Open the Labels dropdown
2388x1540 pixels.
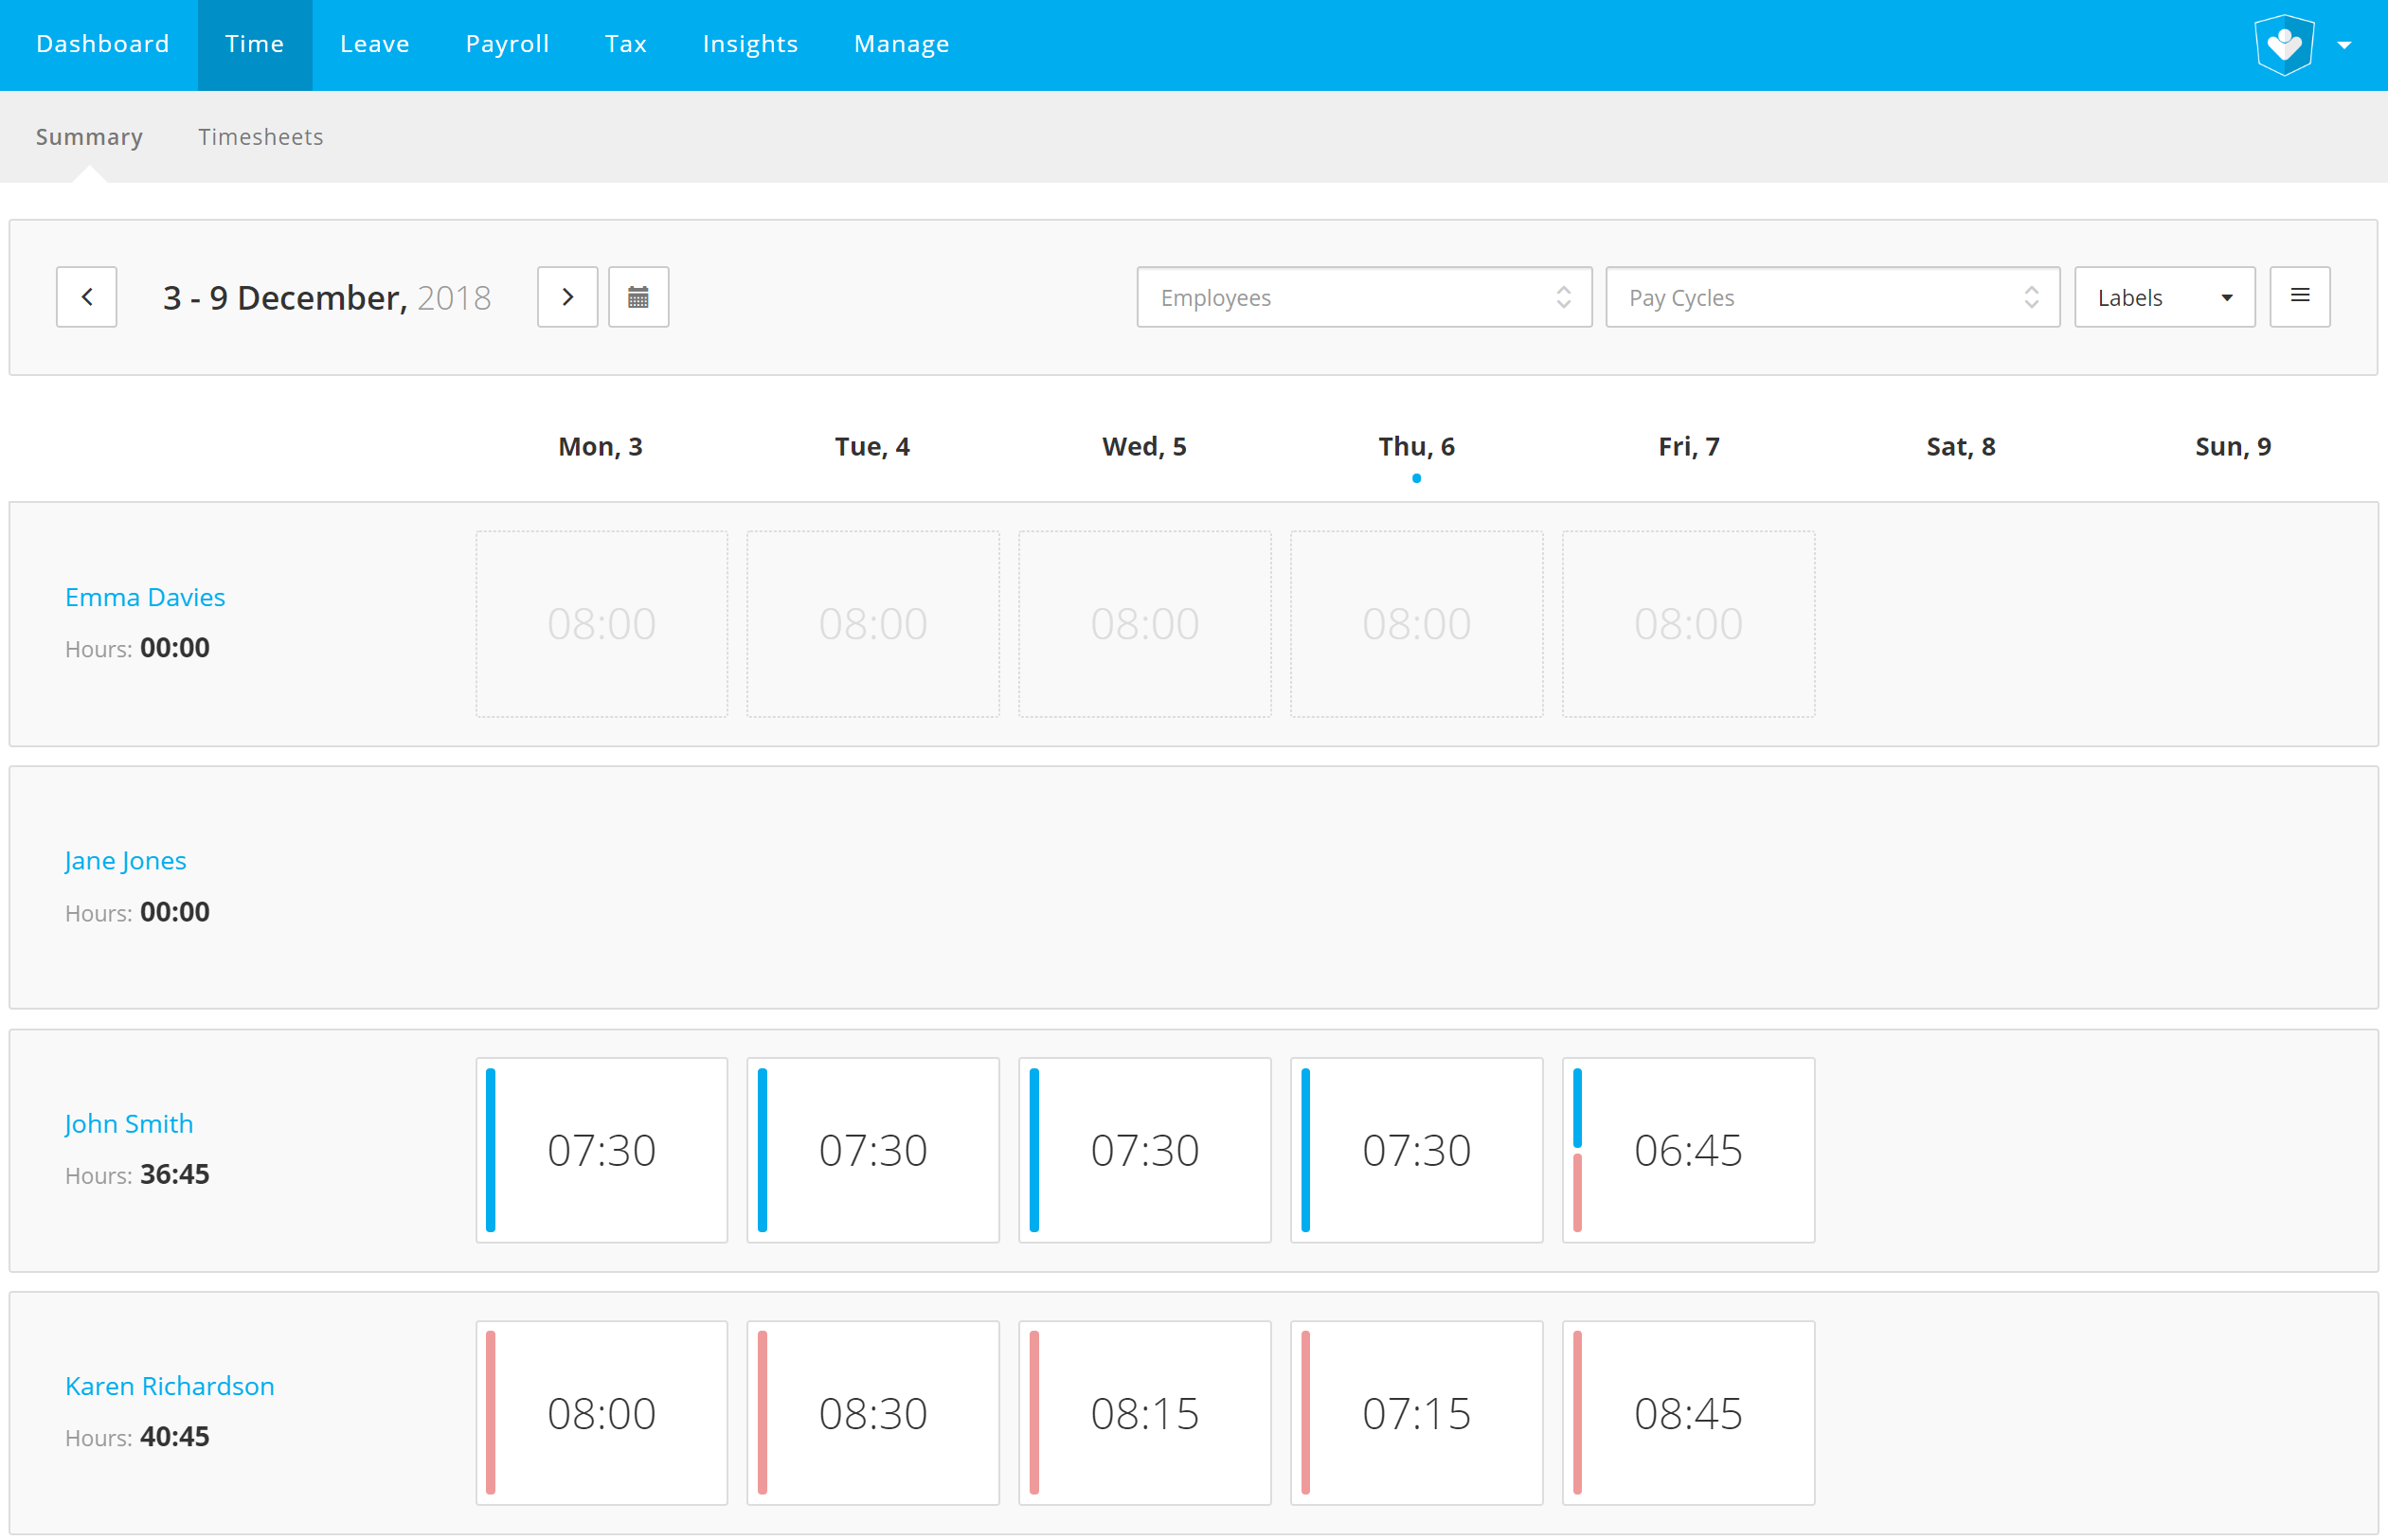(x=2164, y=297)
